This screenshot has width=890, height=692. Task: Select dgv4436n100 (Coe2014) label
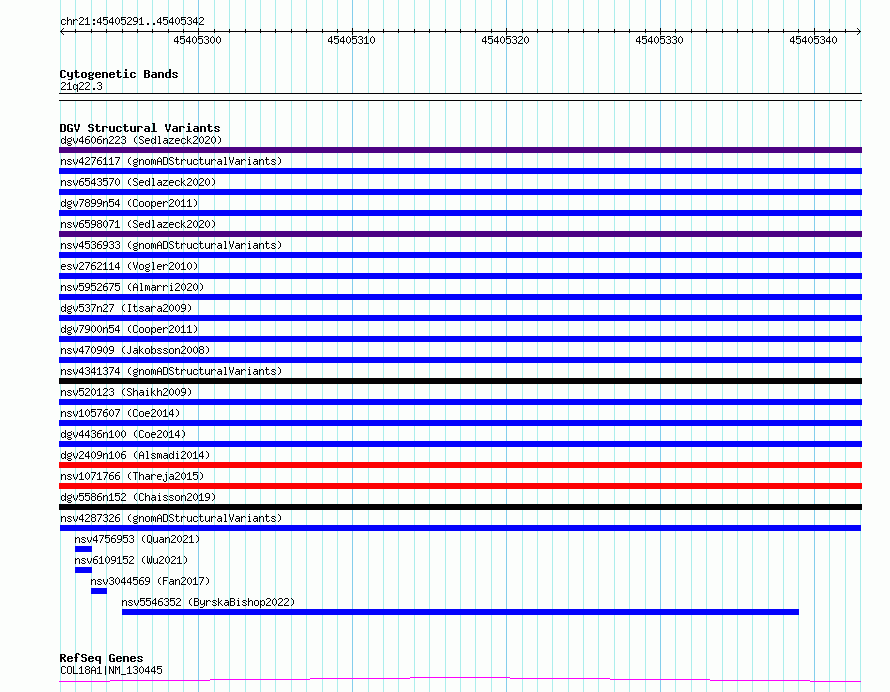click(x=123, y=434)
